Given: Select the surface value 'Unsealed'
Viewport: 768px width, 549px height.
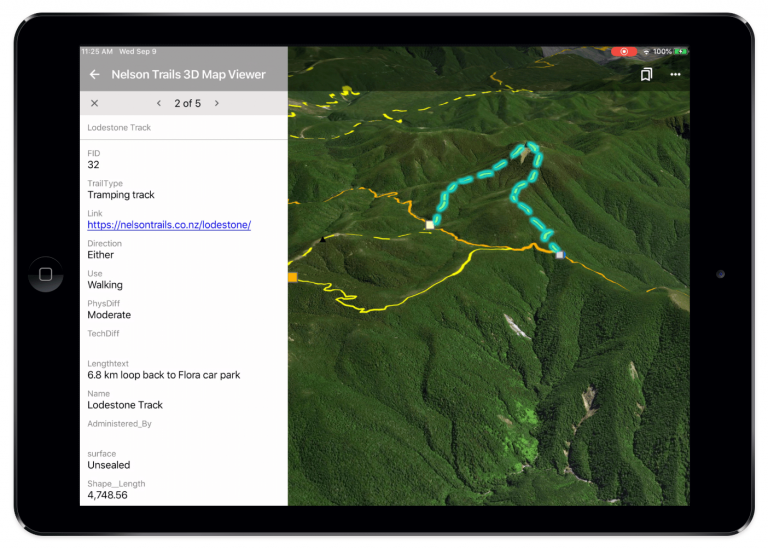Looking at the screenshot, I should 109,465.
